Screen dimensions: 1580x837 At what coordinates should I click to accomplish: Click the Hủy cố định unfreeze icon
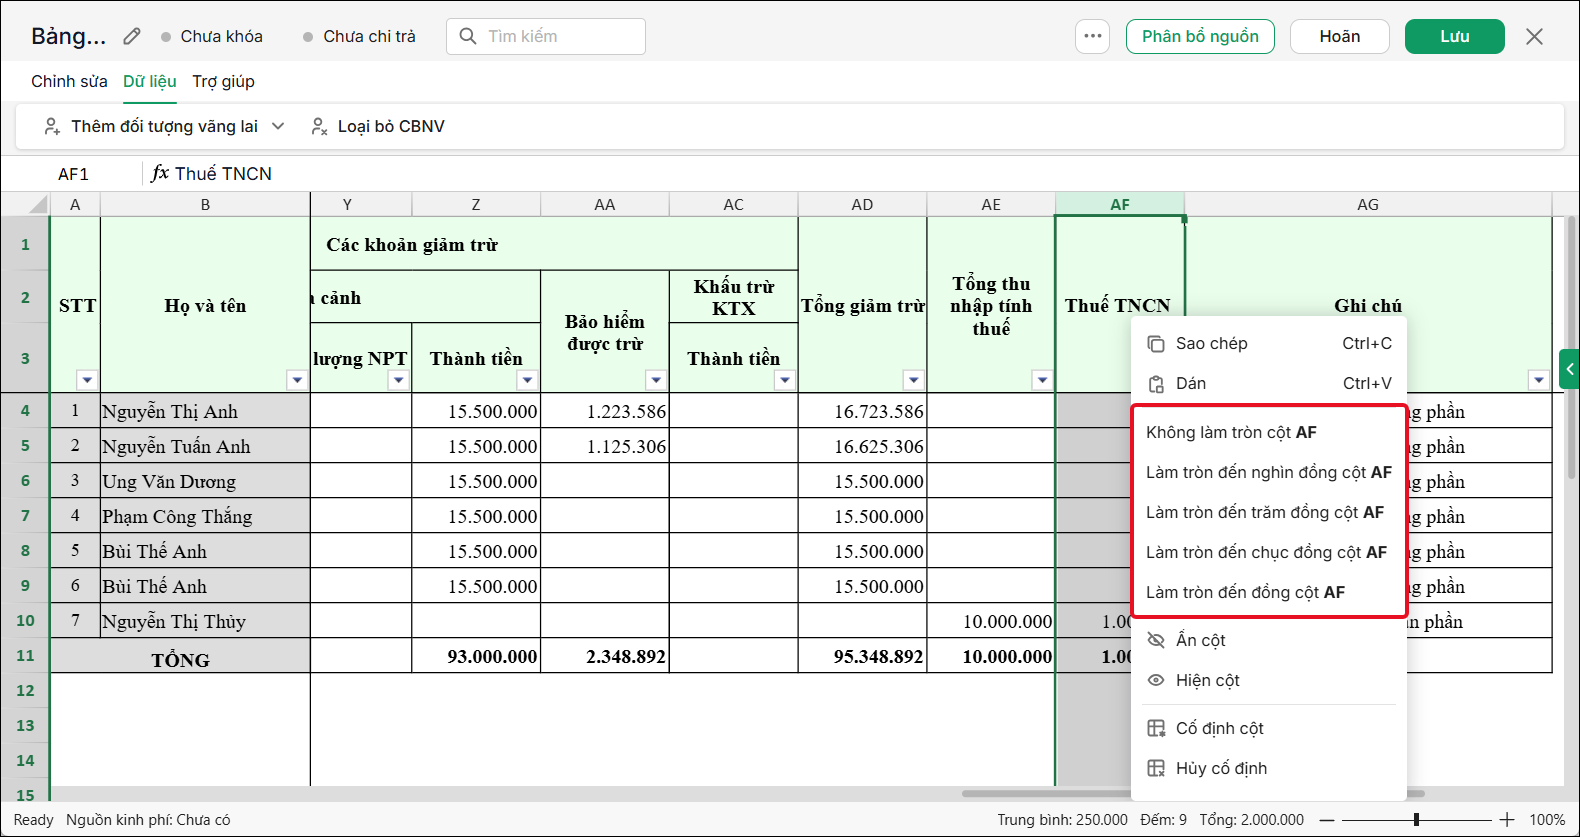pos(1156,768)
